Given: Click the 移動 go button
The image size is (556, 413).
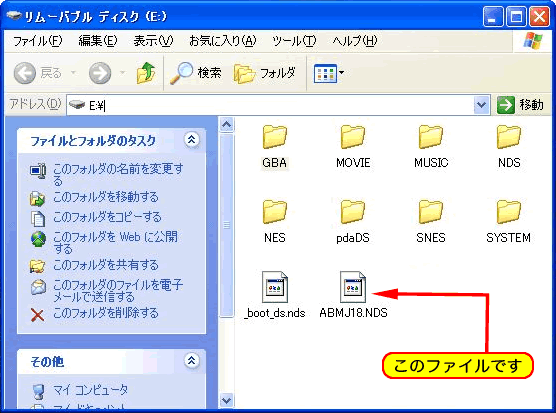Looking at the screenshot, I should coord(520,105).
